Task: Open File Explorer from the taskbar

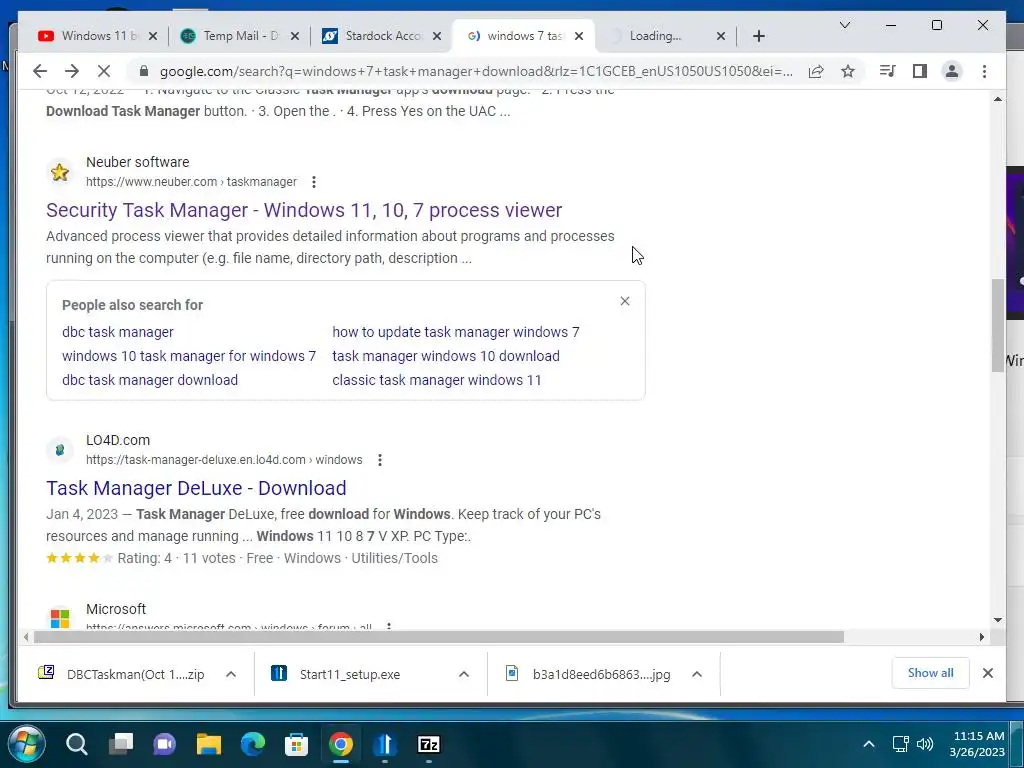Action: [208, 744]
